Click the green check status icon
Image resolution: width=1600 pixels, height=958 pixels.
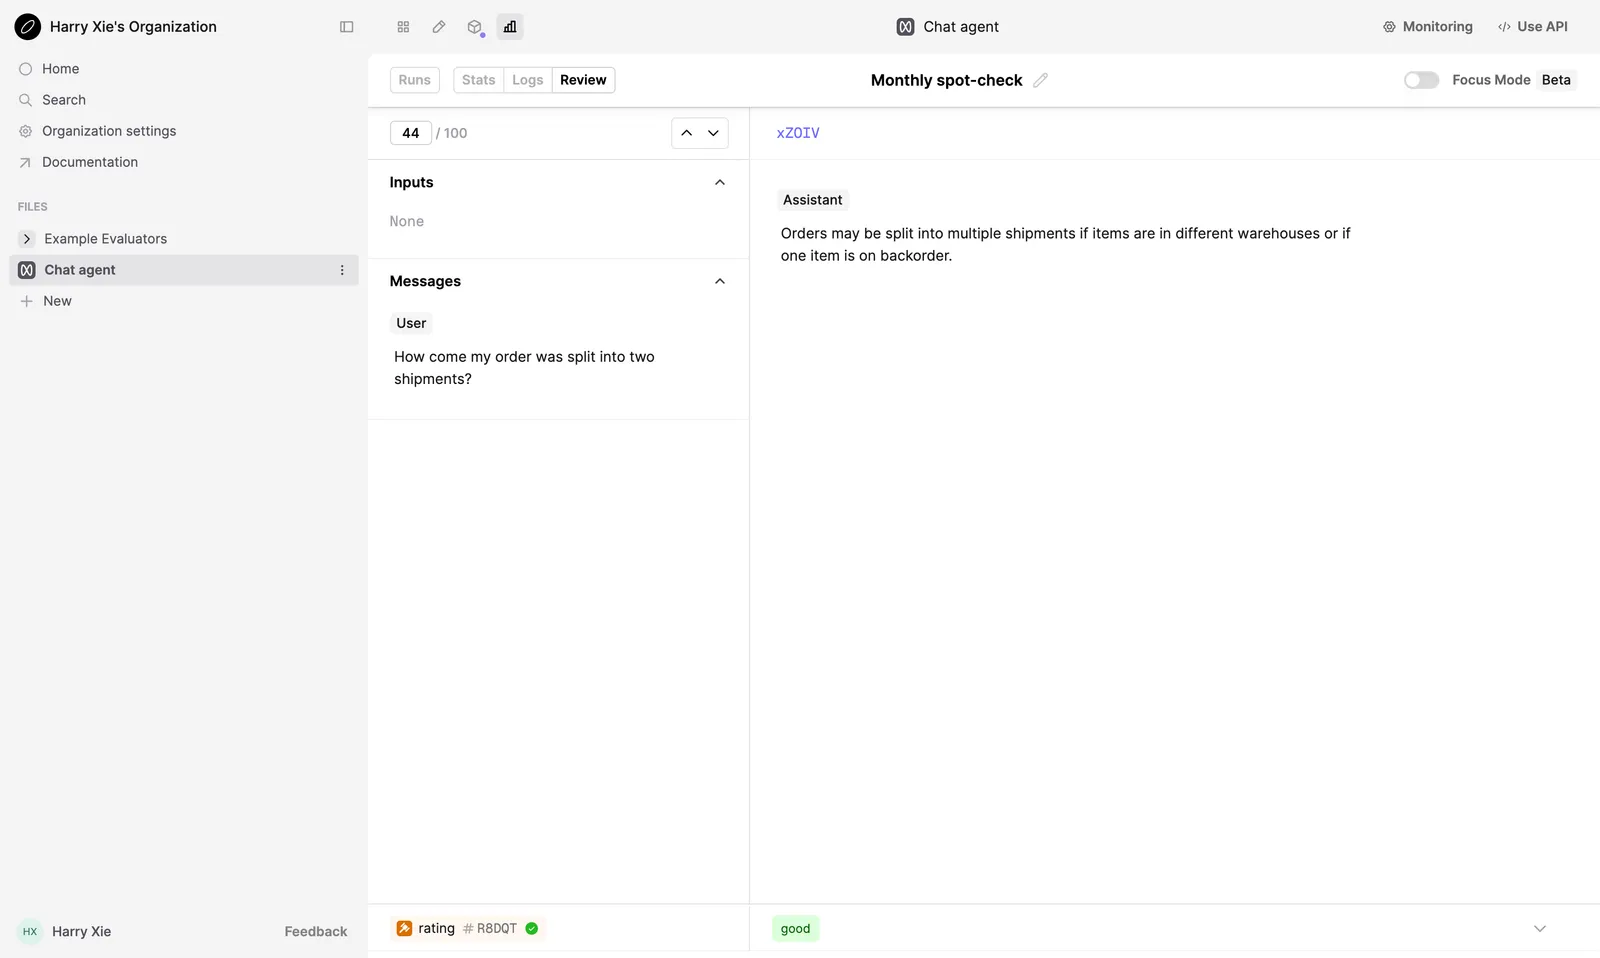click(x=532, y=928)
